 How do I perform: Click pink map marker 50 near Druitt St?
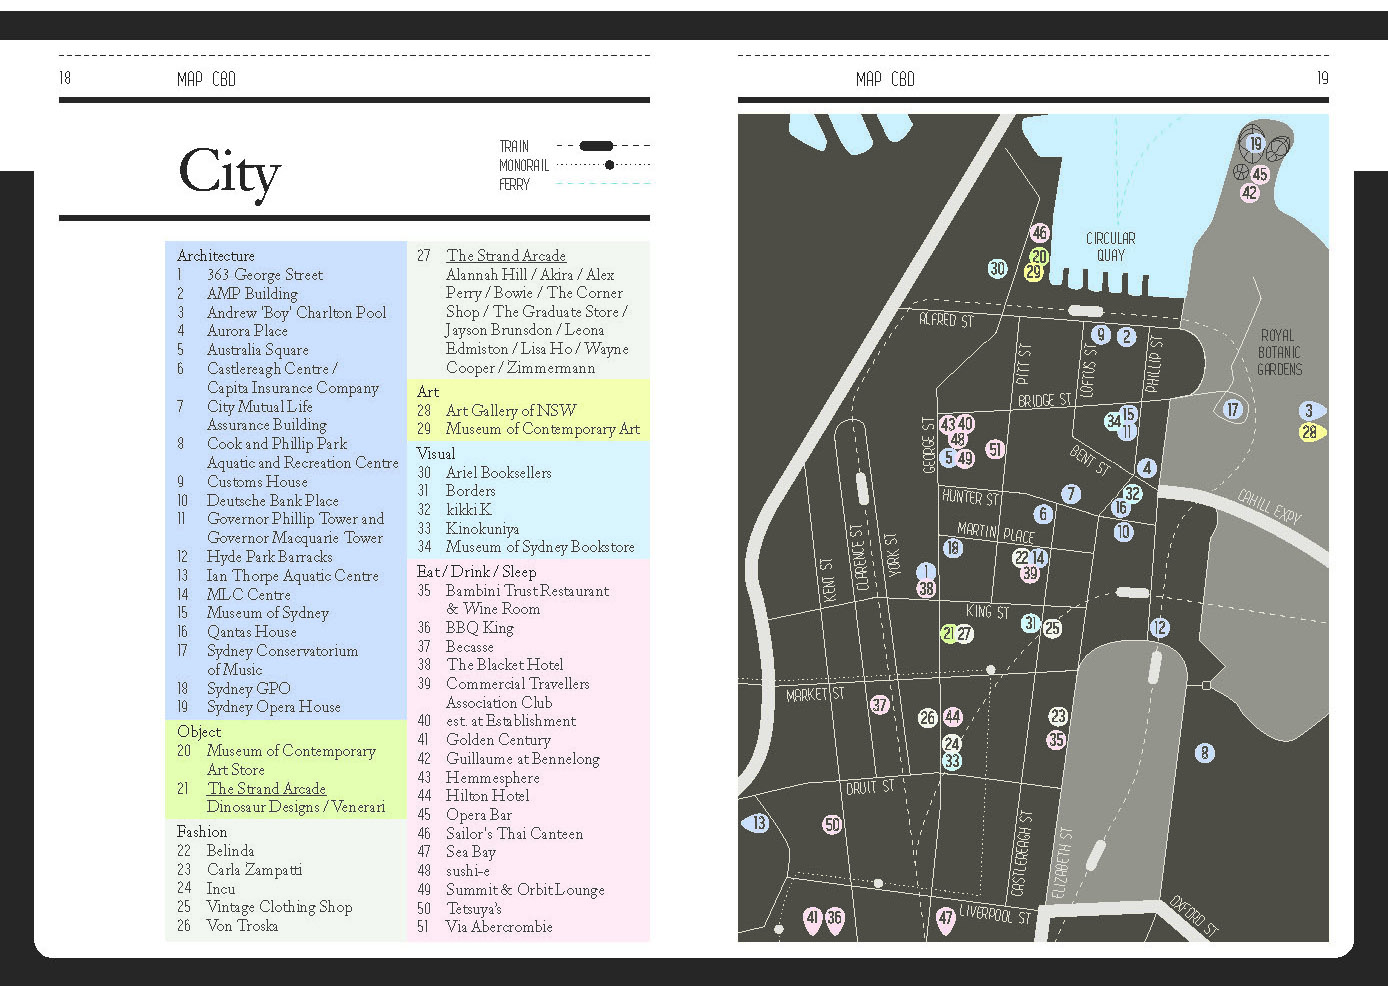(x=832, y=825)
